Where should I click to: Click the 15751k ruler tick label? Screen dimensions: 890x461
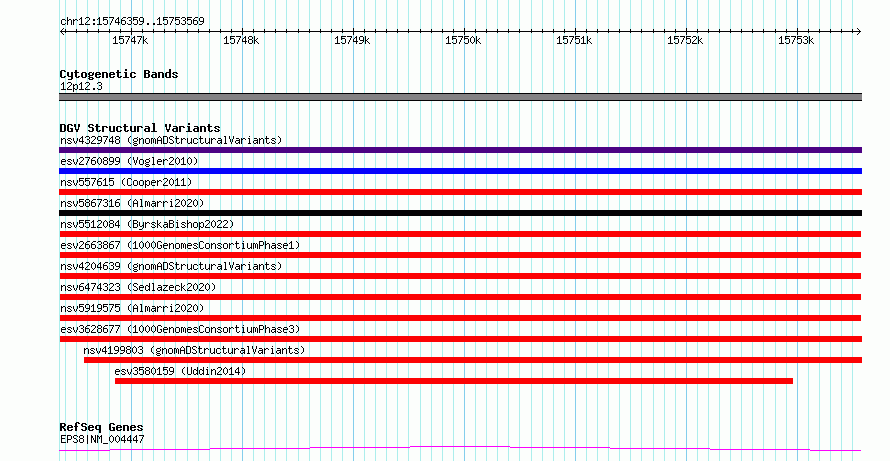click(x=574, y=40)
